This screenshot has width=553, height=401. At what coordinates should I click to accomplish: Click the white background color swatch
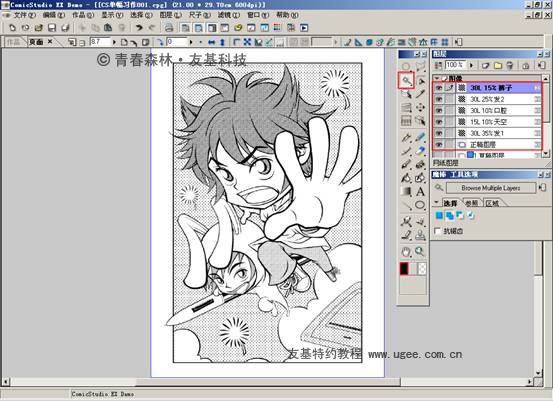tap(413, 269)
